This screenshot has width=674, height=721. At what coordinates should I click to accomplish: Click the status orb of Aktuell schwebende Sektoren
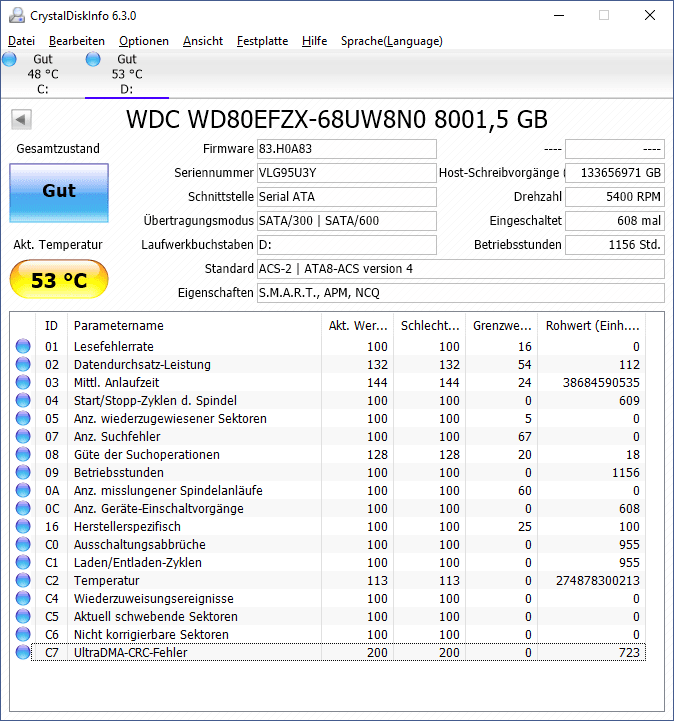coord(23,616)
